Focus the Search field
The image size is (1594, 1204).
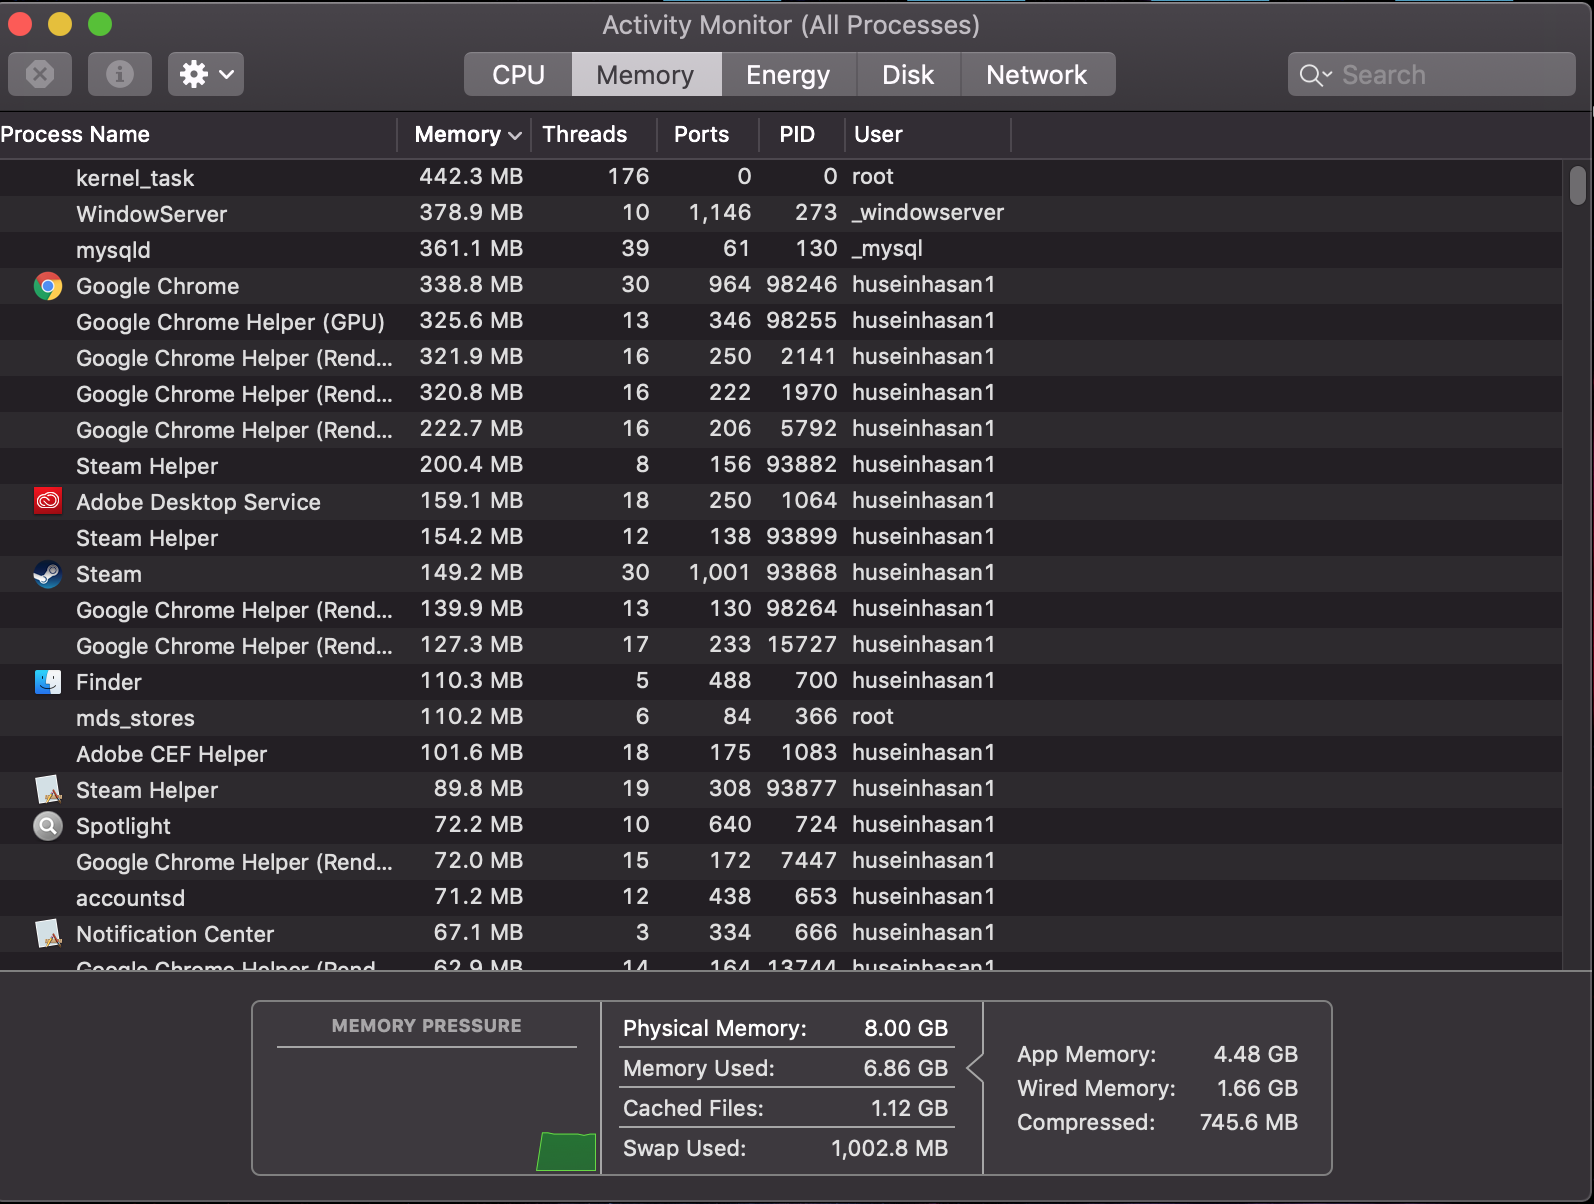[x=1432, y=74]
